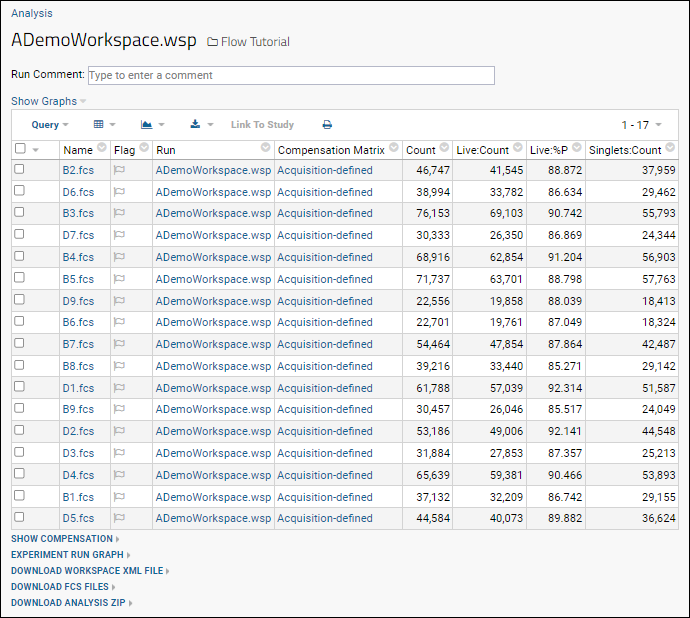Open the Query dropdown menu
Viewport: 690px width, 618px height.
click(50, 125)
